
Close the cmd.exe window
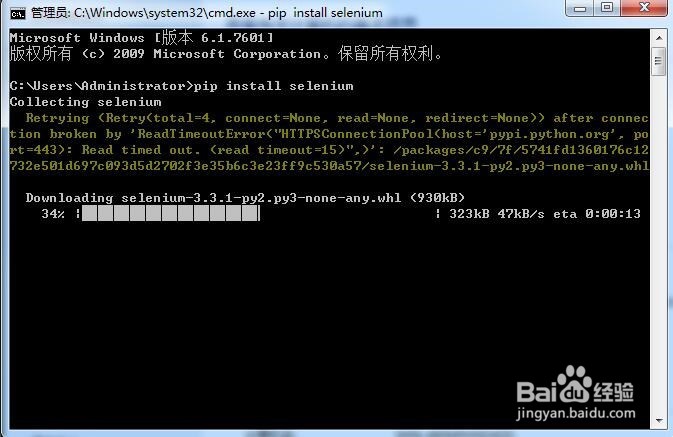[644, 8]
